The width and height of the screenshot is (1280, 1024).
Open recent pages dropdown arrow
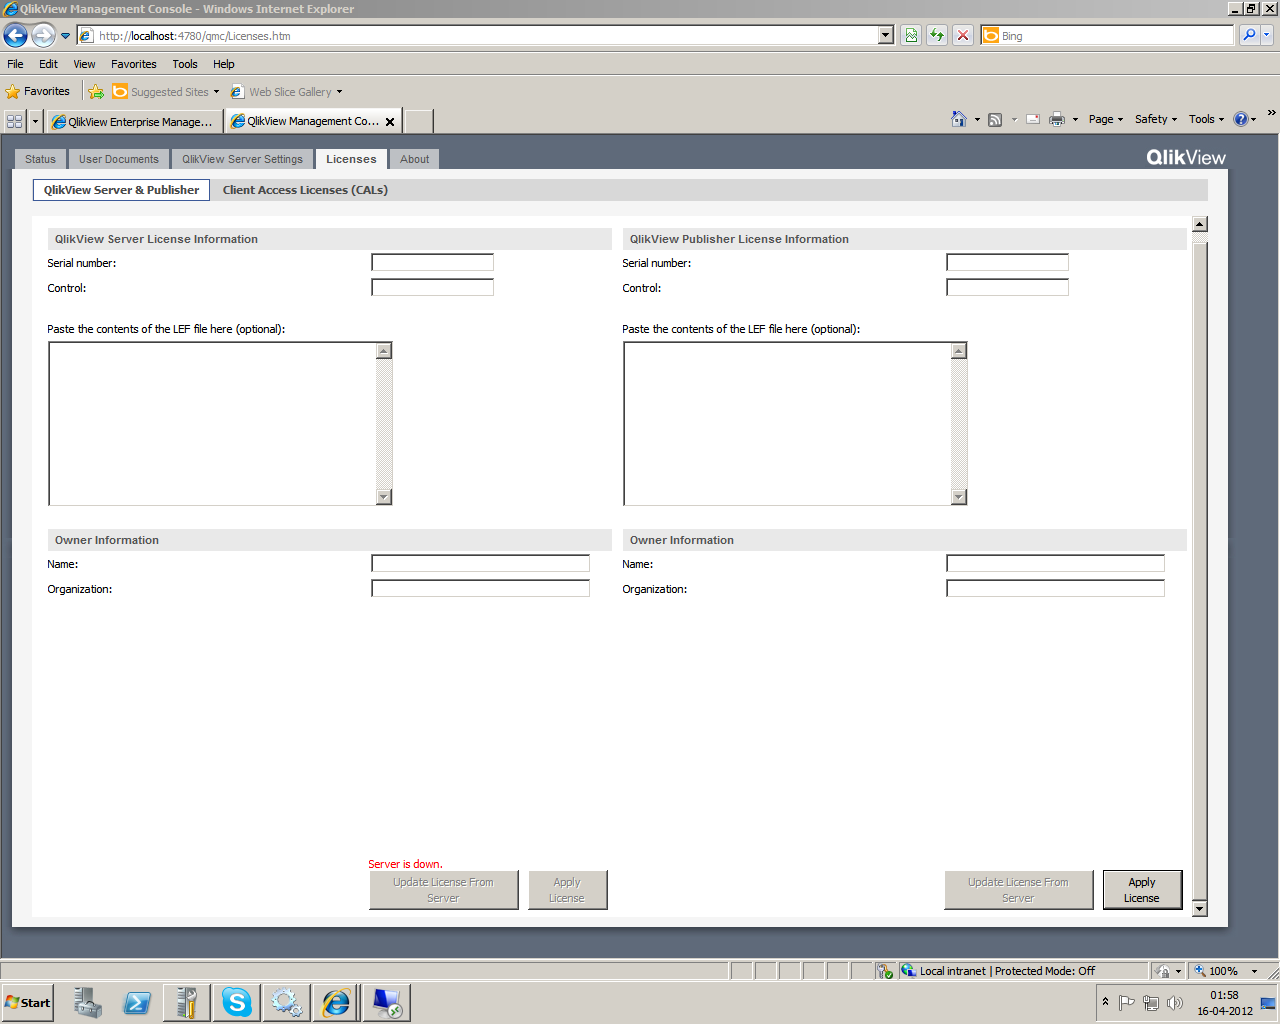point(66,36)
